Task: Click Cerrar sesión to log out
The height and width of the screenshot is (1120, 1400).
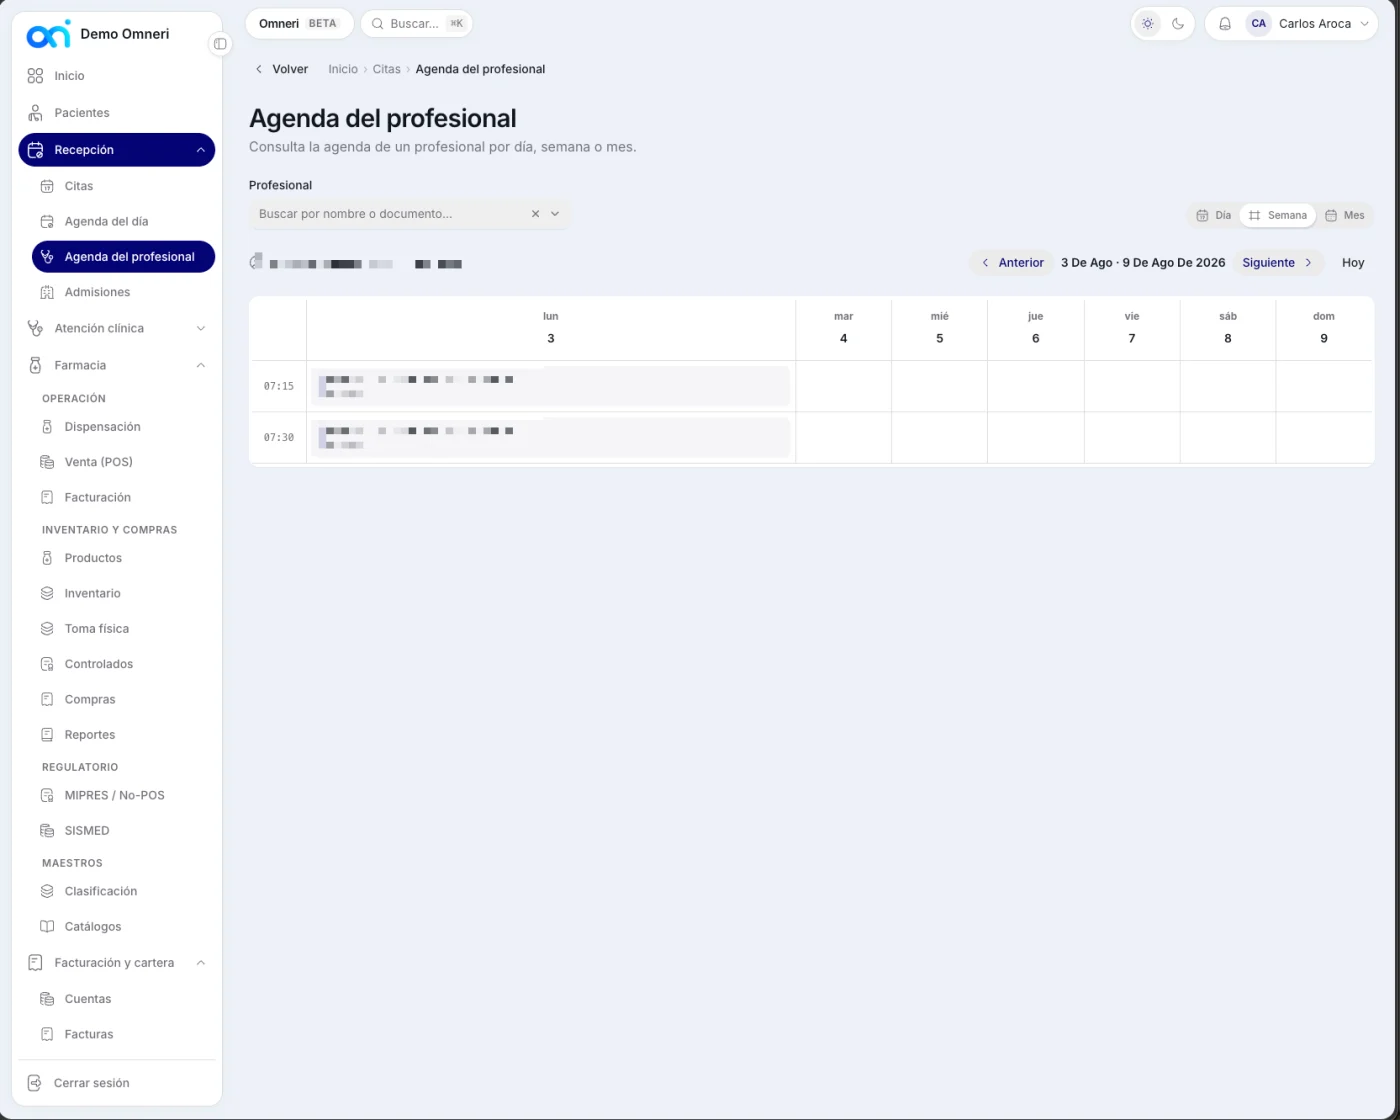Action: click(117, 1083)
